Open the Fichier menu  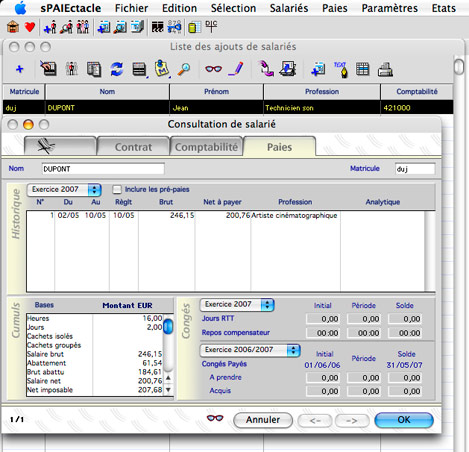tap(131, 8)
